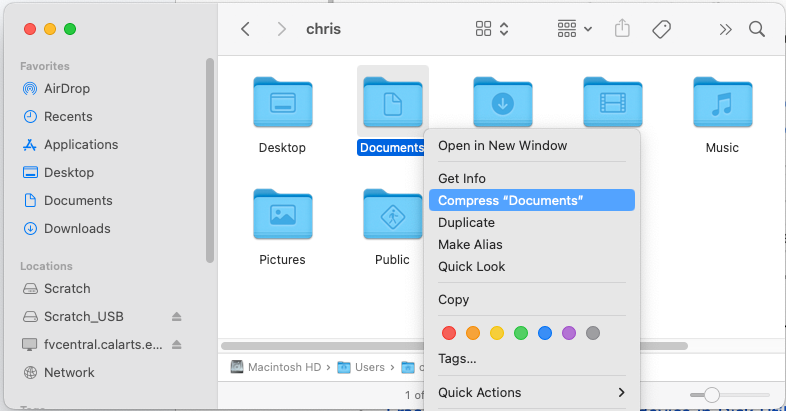Image resolution: width=786 pixels, height=411 pixels.
Task: Go forward with the right chevron
Action: coord(282,29)
